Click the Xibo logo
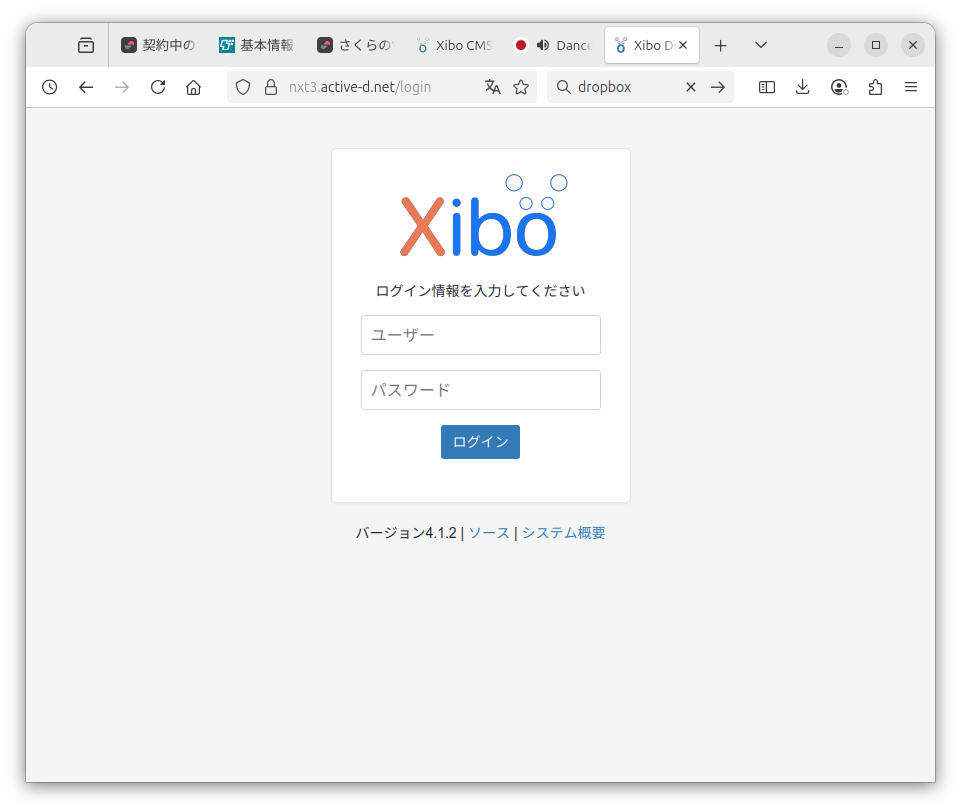961x811 pixels. coord(484,215)
